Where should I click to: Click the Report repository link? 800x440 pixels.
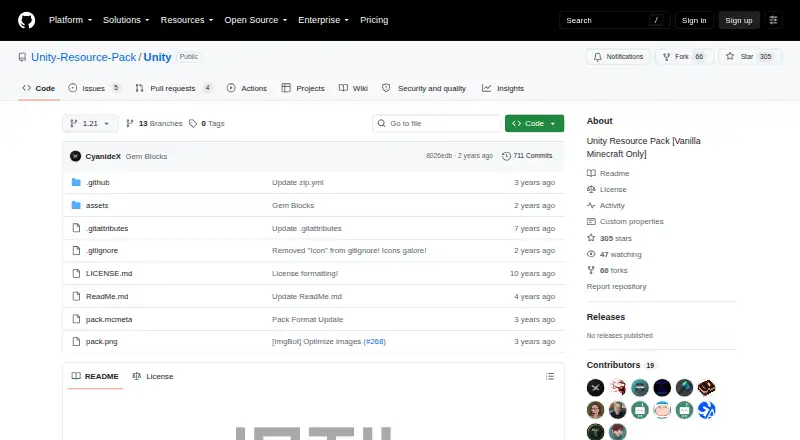tap(616, 286)
